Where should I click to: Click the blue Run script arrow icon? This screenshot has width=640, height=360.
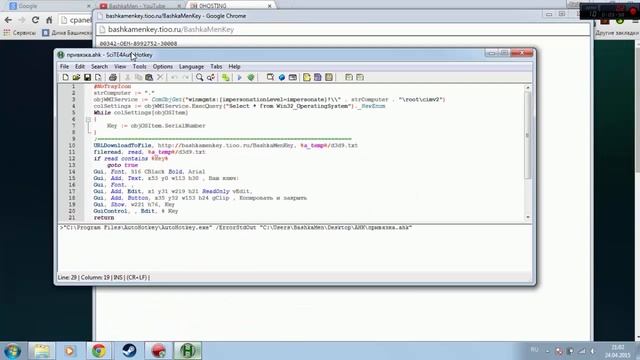(x=240, y=77)
